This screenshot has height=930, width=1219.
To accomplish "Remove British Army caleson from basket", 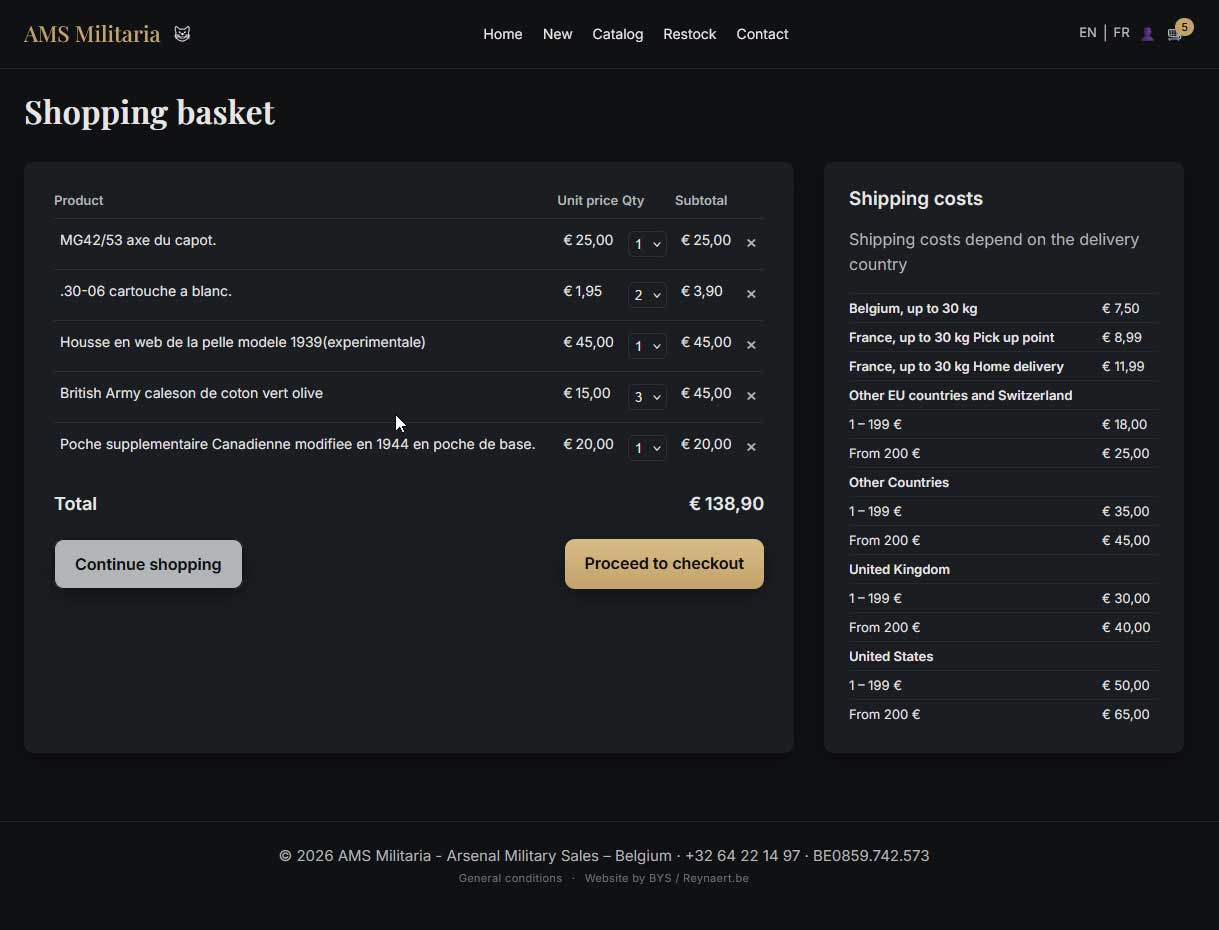I will point(751,396).
